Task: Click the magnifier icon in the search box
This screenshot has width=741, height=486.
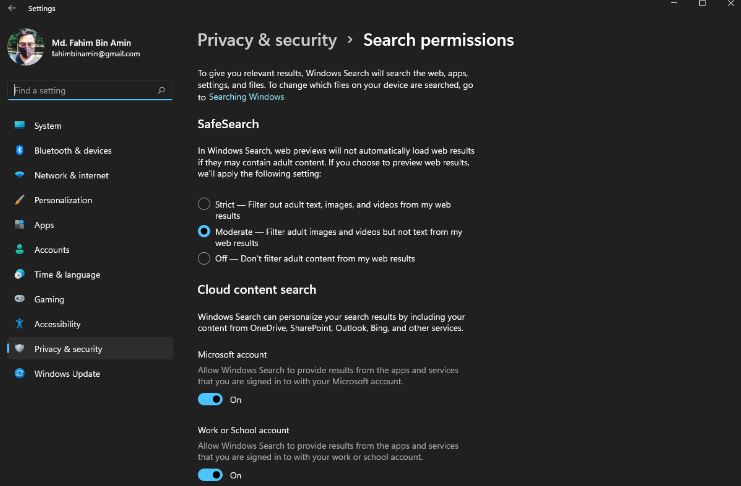Action: [162, 90]
